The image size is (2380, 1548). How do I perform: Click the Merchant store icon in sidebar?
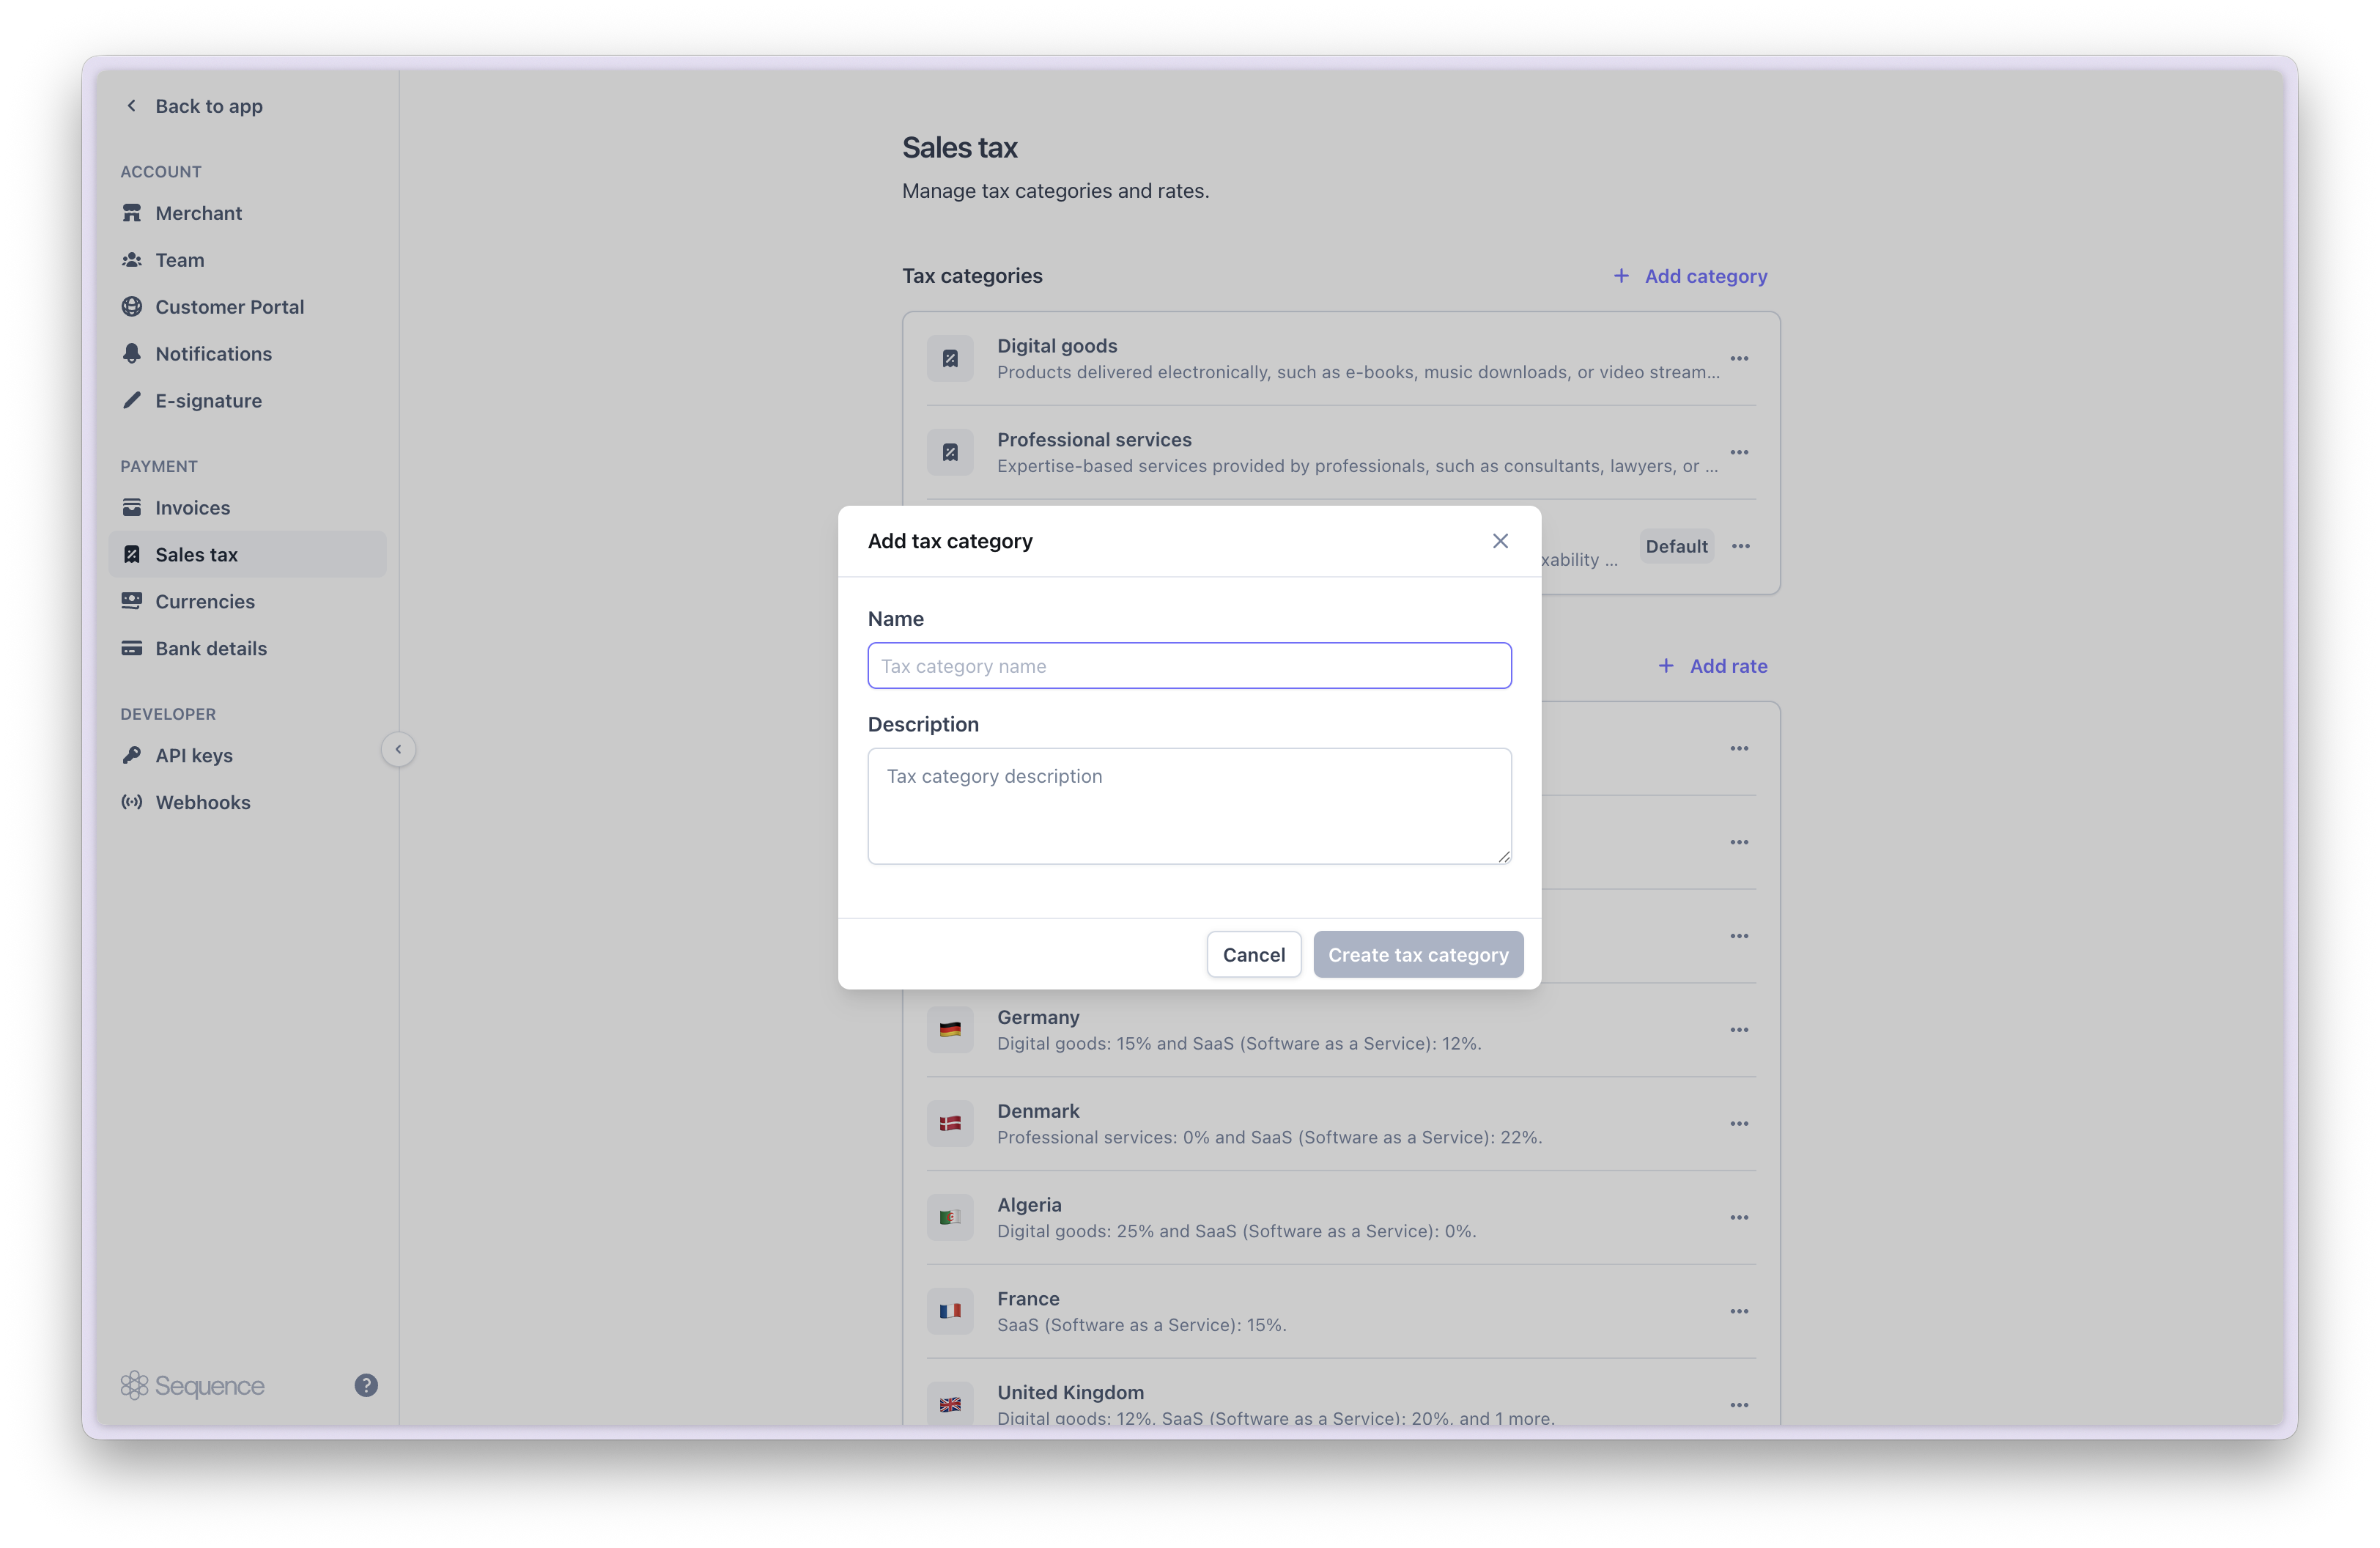coord(131,213)
